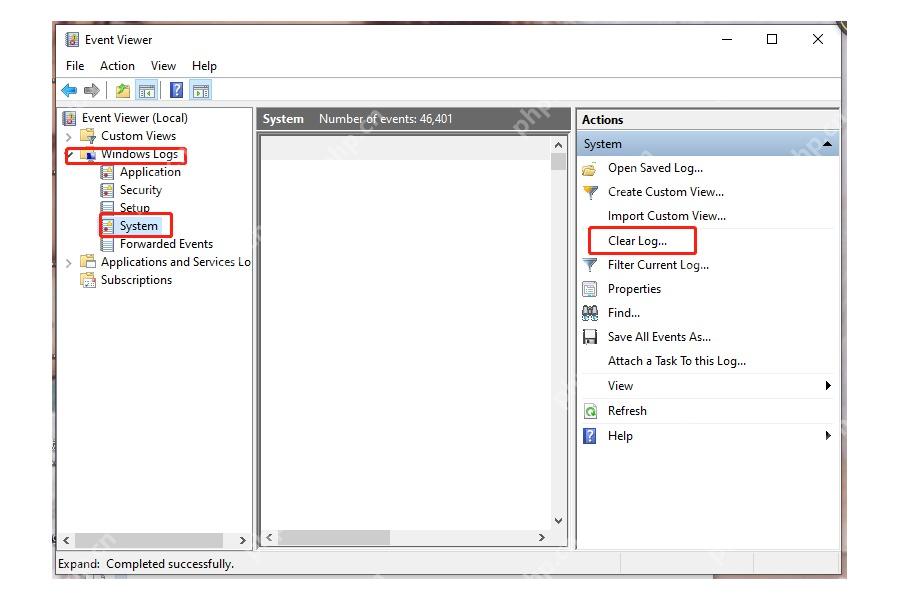
Task: Click the console tree scroll right arrow
Action: point(242,540)
